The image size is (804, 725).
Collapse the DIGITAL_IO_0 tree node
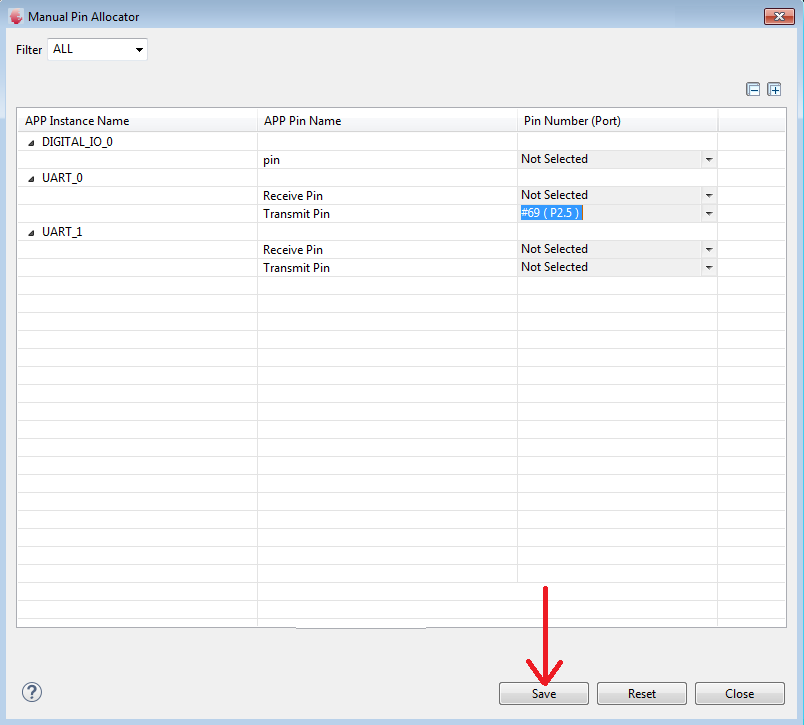click(x=31, y=143)
